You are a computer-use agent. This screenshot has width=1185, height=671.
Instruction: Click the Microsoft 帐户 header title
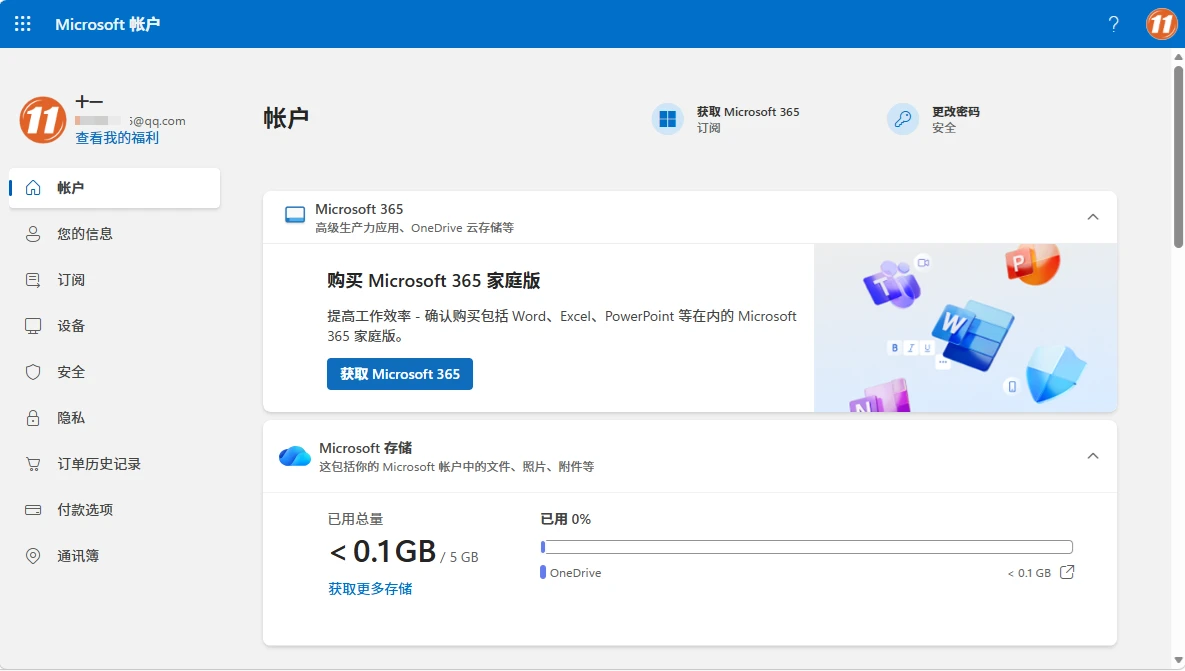pyautogui.click(x=107, y=24)
